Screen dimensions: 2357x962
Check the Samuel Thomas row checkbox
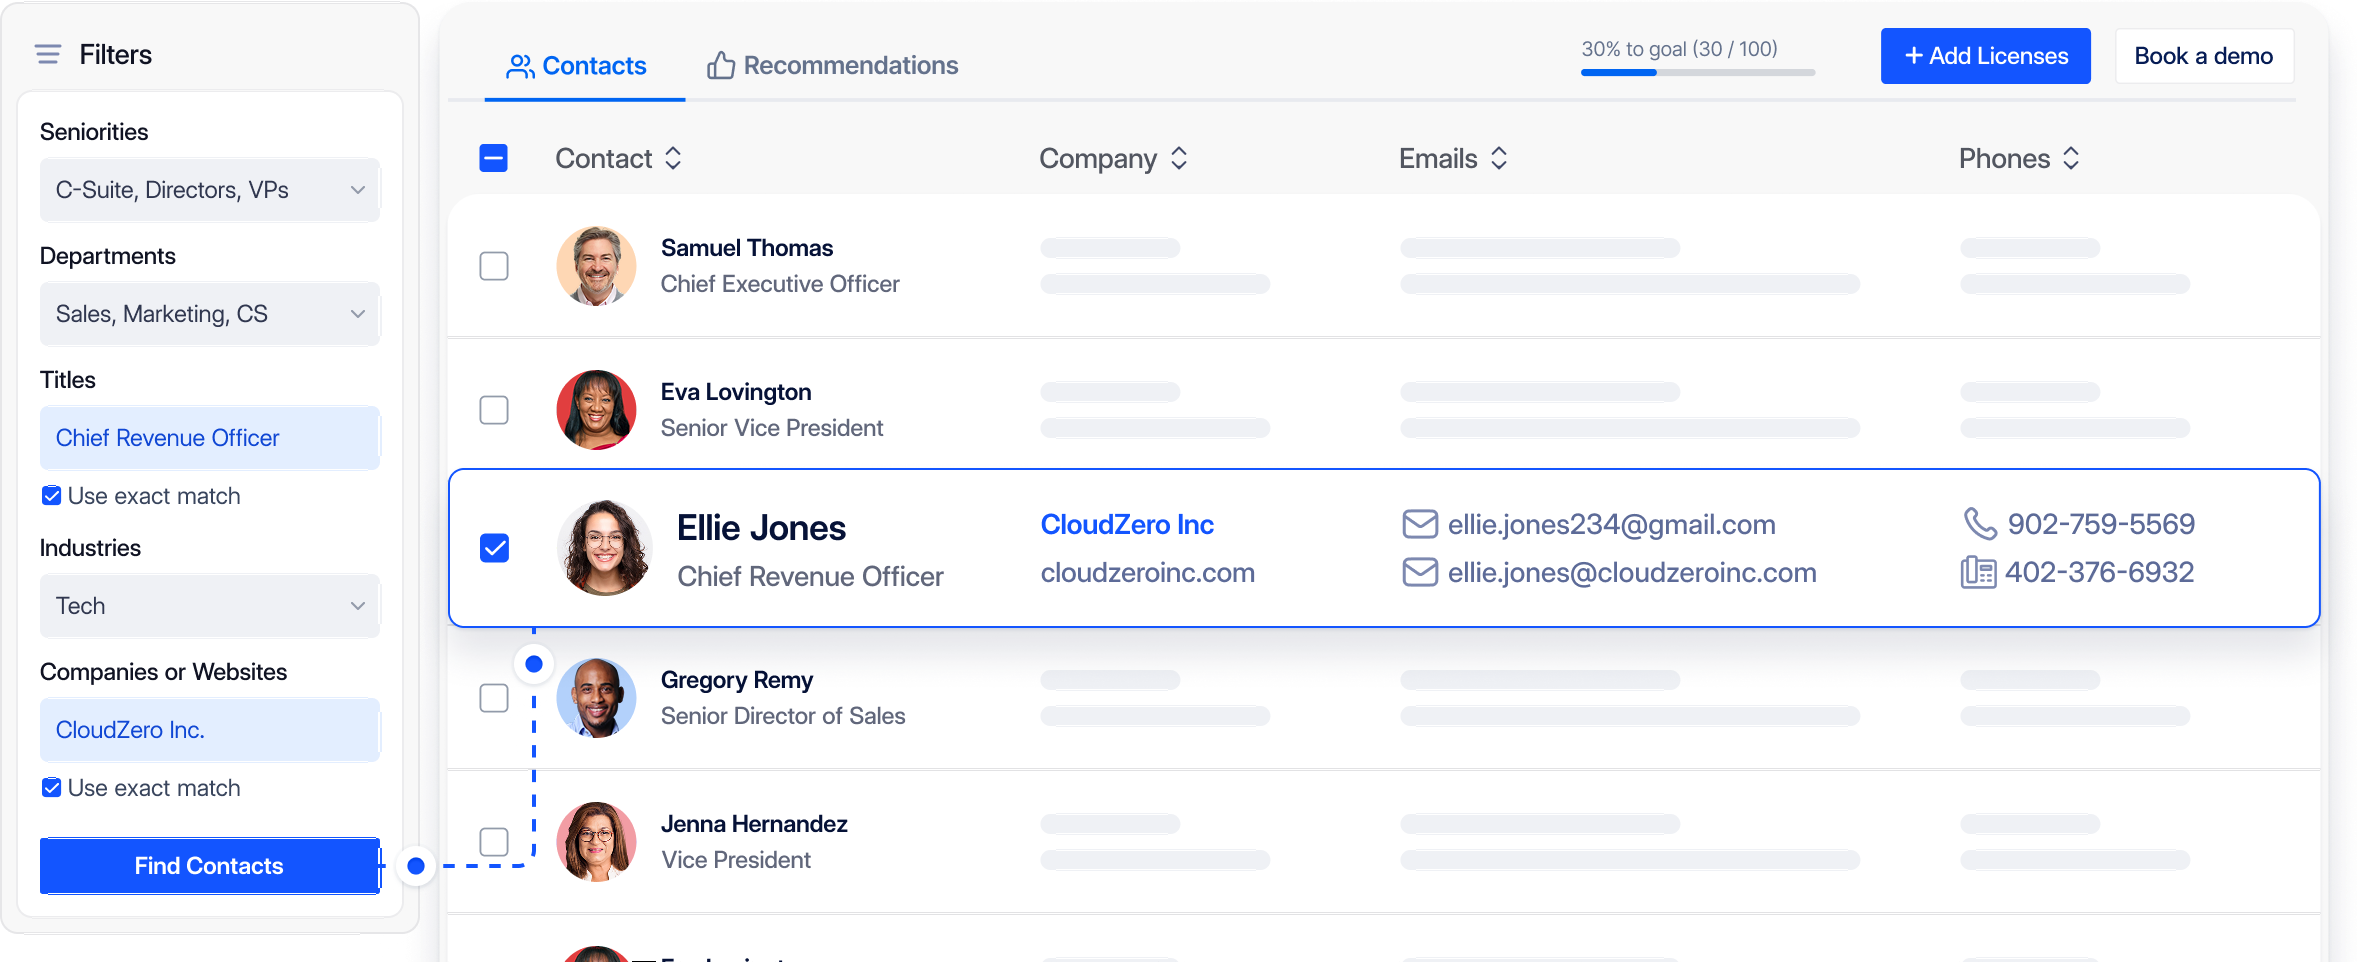click(x=494, y=266)
